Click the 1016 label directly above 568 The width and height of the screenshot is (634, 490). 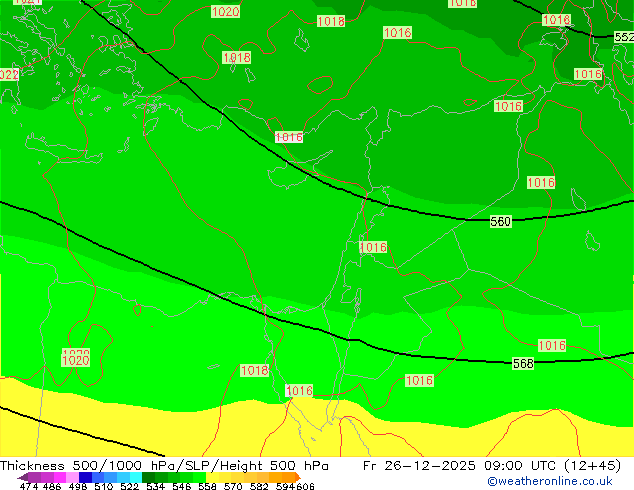tap(552, 346)
